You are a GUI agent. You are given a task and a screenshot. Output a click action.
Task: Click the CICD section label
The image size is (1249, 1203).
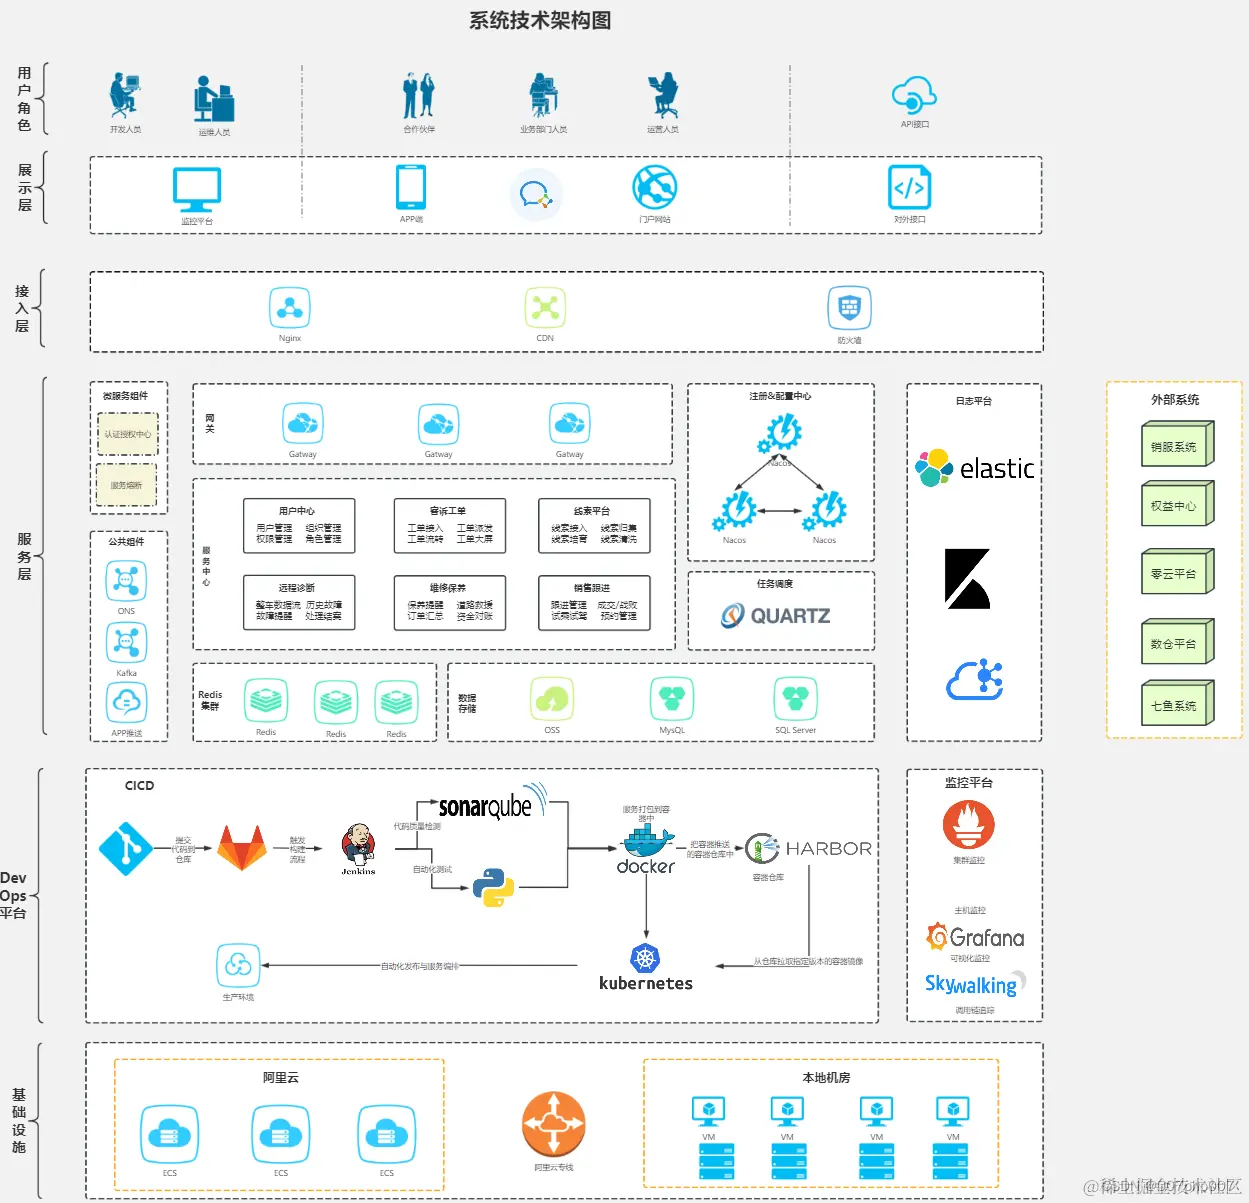tap(139, 785)
